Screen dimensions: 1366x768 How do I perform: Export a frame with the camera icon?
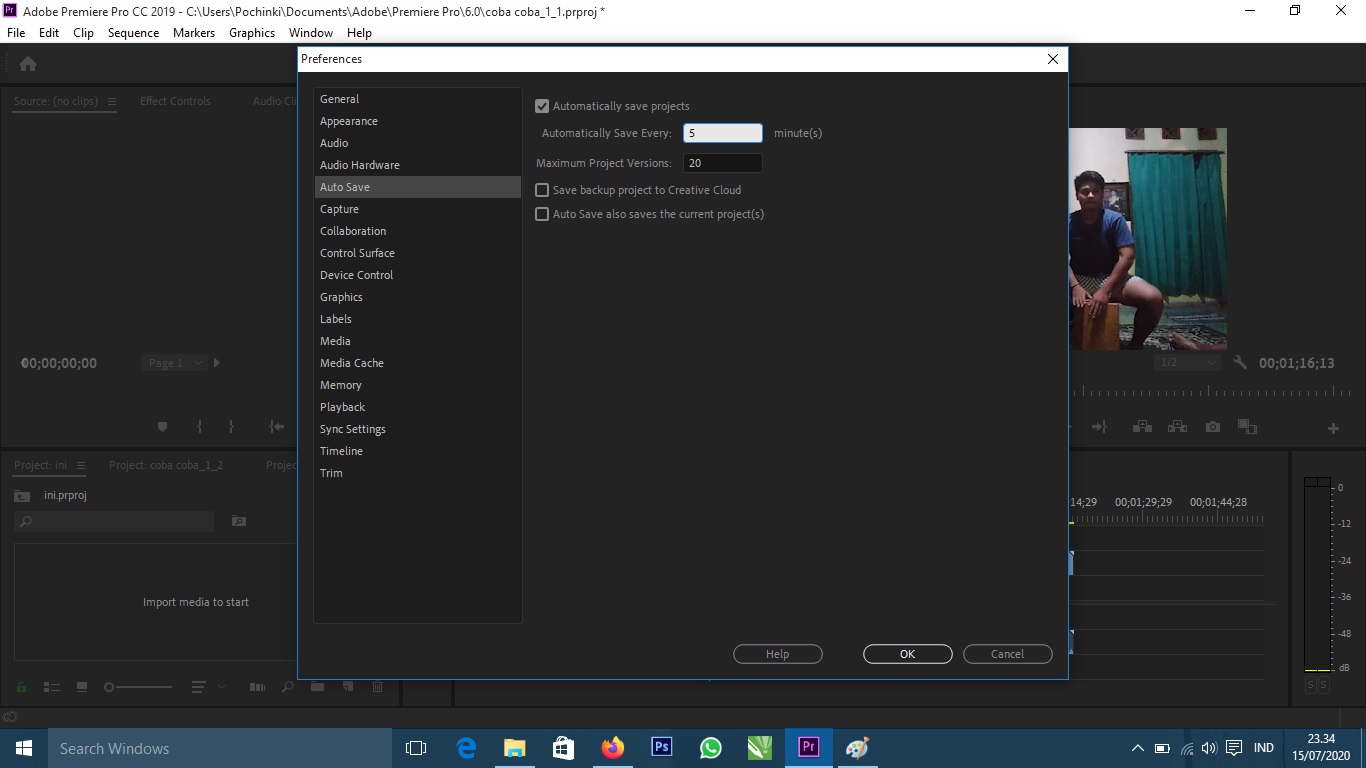1213,428
